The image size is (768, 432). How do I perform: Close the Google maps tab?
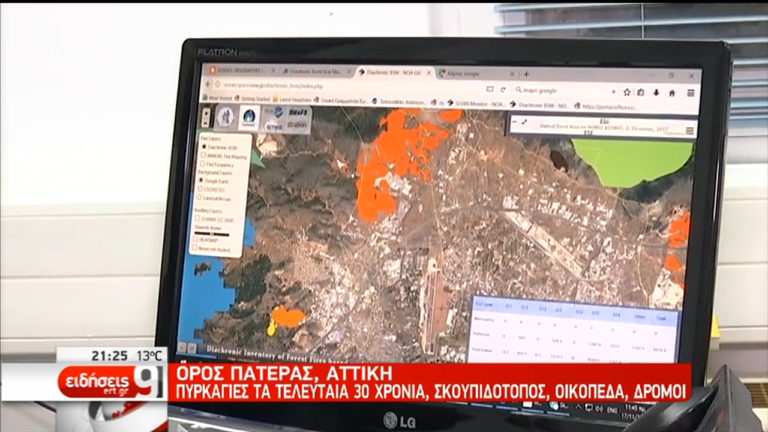[512, 74]
